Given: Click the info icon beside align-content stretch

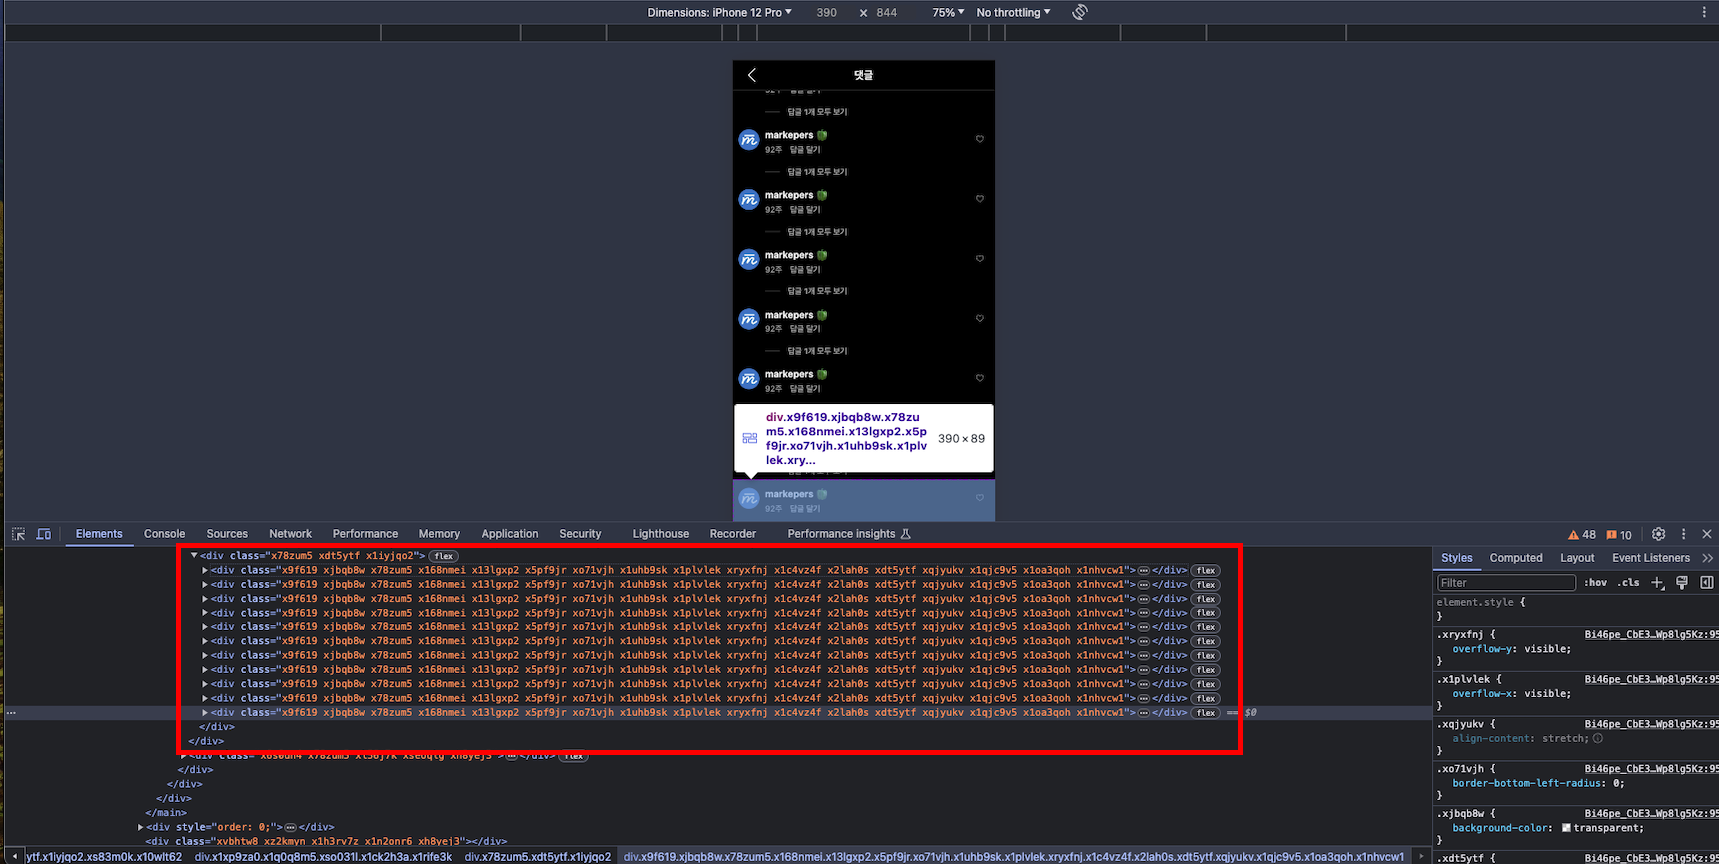Looking at the screenshot, I should (x=1598, y=738).
